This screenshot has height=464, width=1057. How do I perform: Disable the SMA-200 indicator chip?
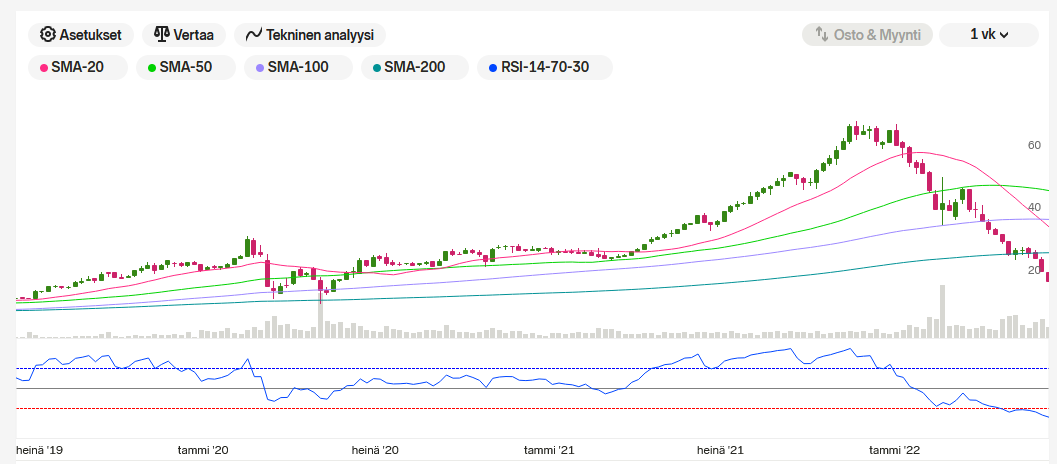pos(414,68)
